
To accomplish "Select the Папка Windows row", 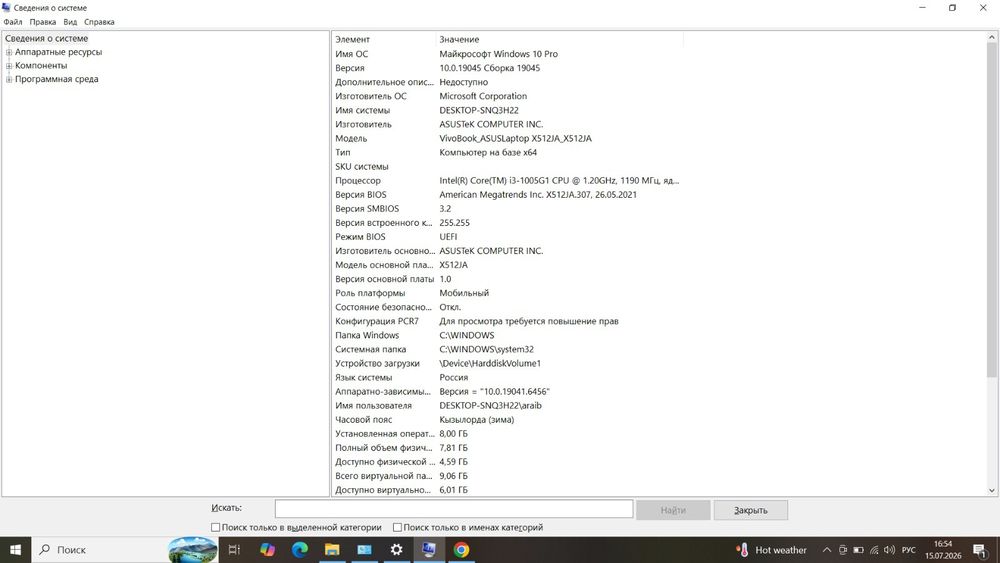I will [508, 335].
